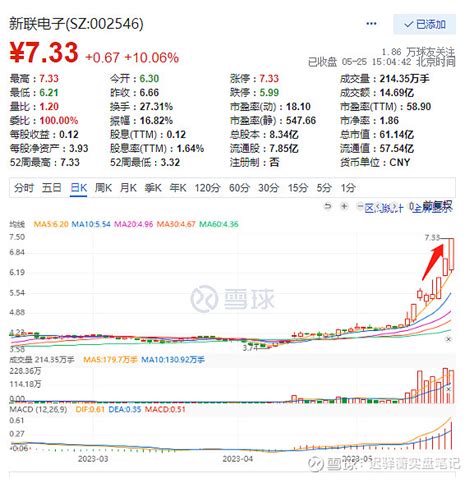Click the MACD:0.51 indicator value
Screen dimensions: 474x478
click(x=165, y=409)
